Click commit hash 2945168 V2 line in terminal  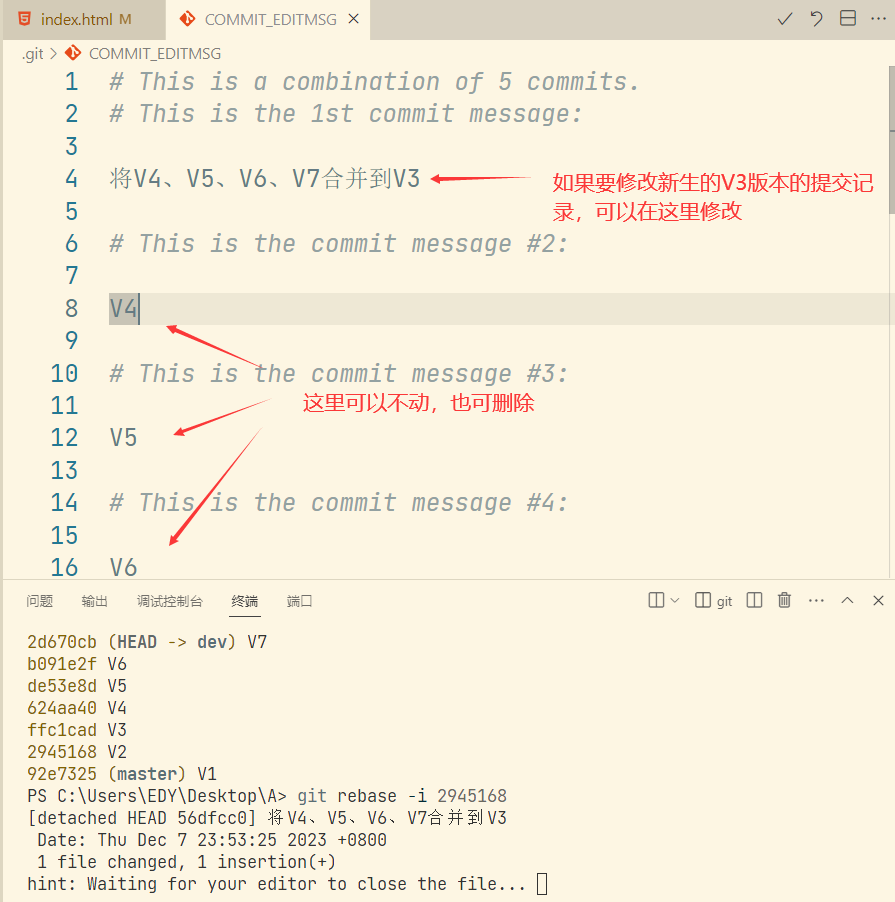point(77,752)
